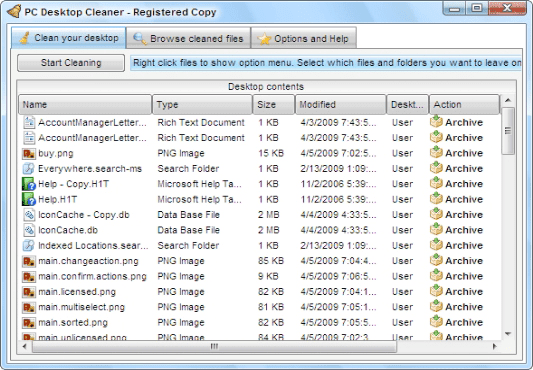The image size is (533, 370).
Task: Select the Everywhere.search-ms file name
Action: click(x=90, y=169)
